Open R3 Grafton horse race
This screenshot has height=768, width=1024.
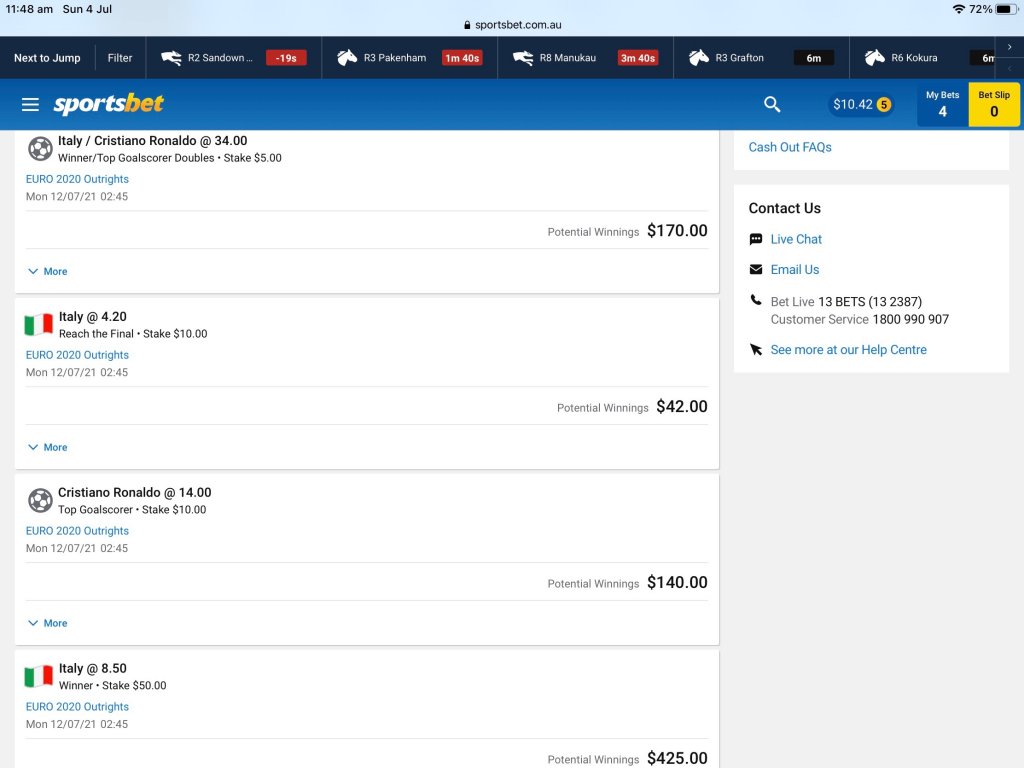click(761, 57)
